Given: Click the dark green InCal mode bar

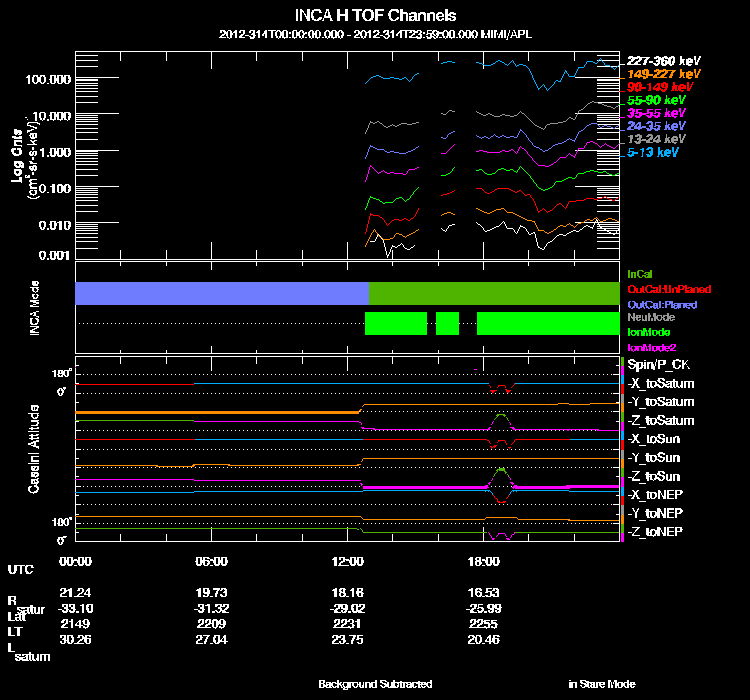Looking at the screenshot, I should tap(494, 293).
